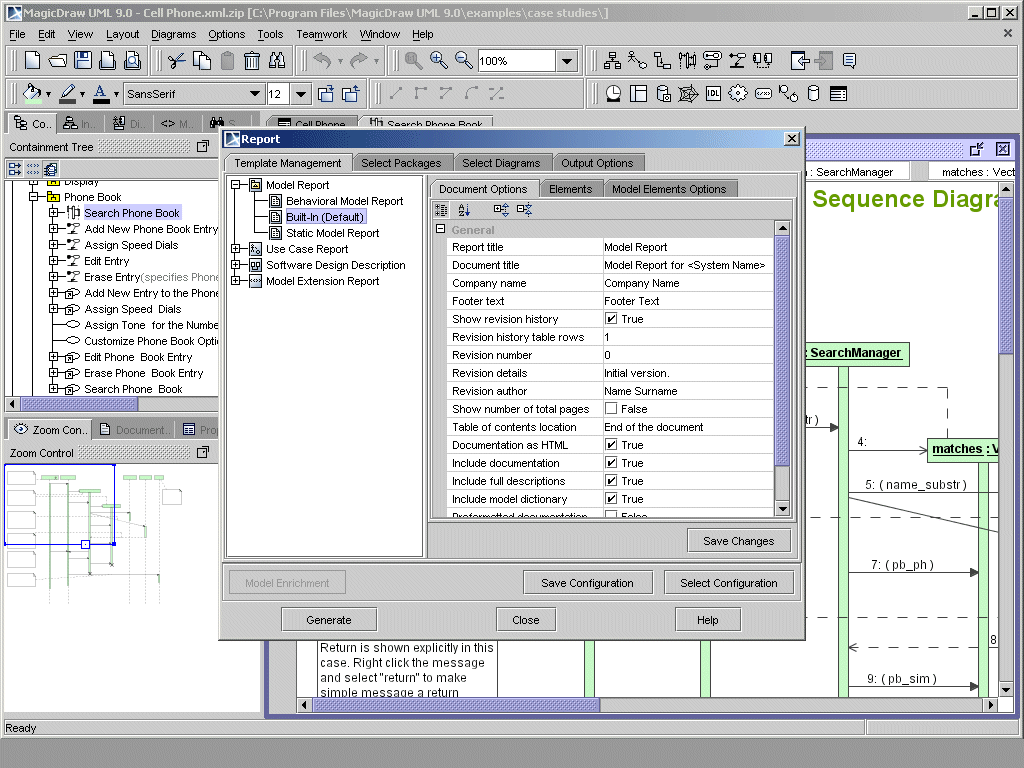This screenshot has height=768, width=1024.
Task: Open the pen line color picker
Action: click(68, 93)
